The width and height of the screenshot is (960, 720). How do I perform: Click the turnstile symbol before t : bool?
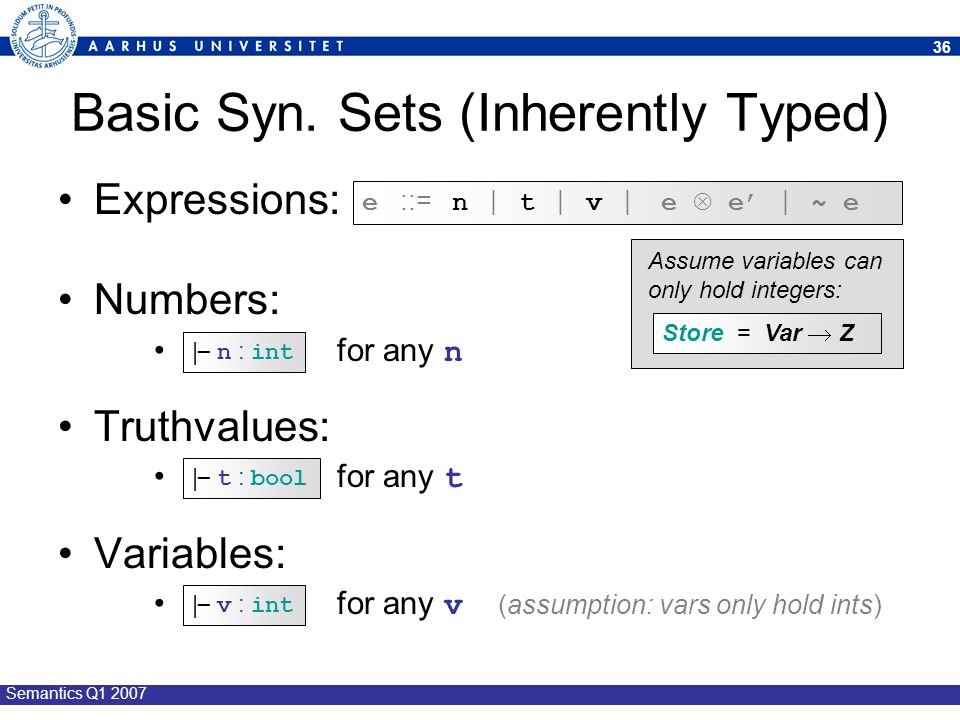(201, 479)
